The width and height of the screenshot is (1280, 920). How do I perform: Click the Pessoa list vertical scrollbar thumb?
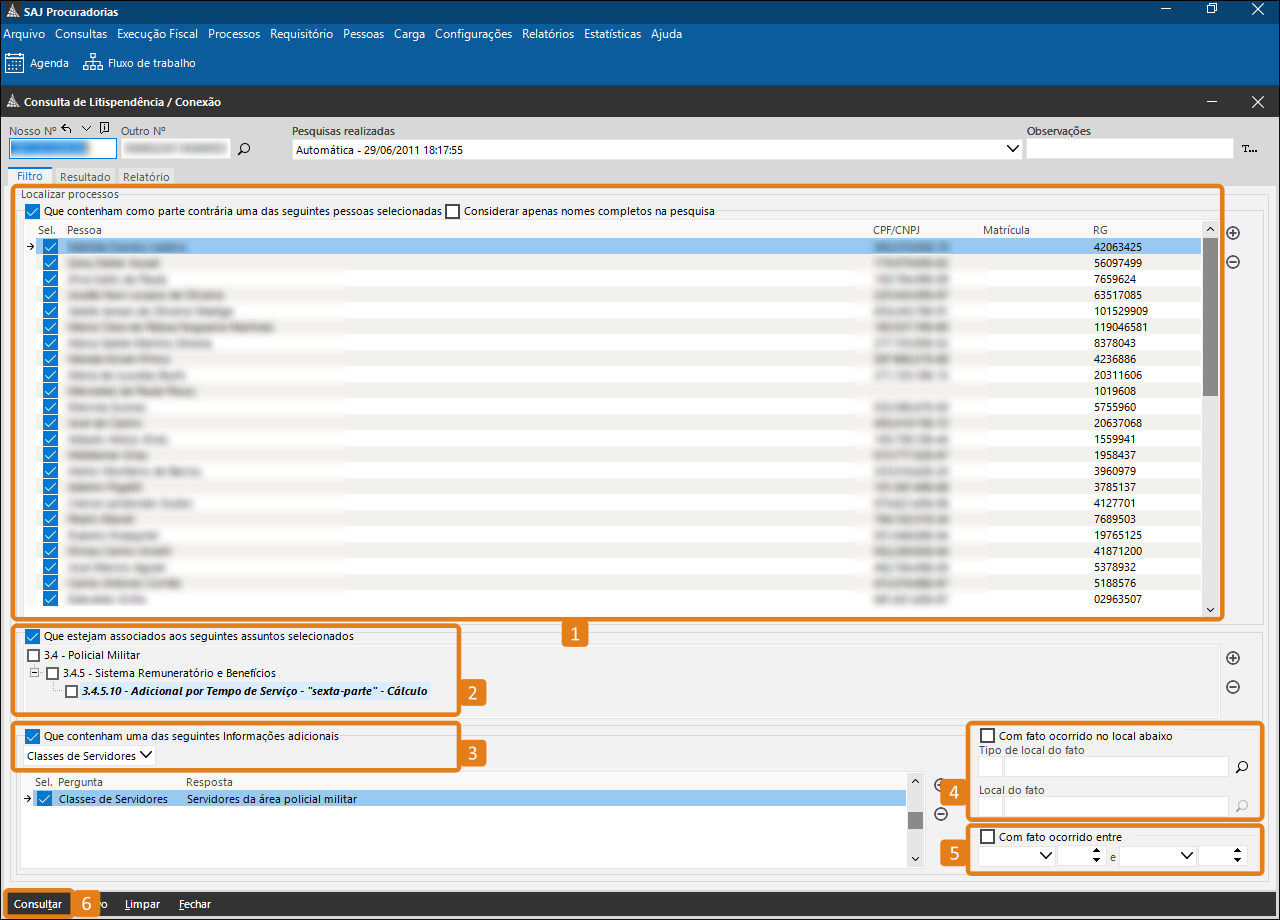tap(1211, 318)
